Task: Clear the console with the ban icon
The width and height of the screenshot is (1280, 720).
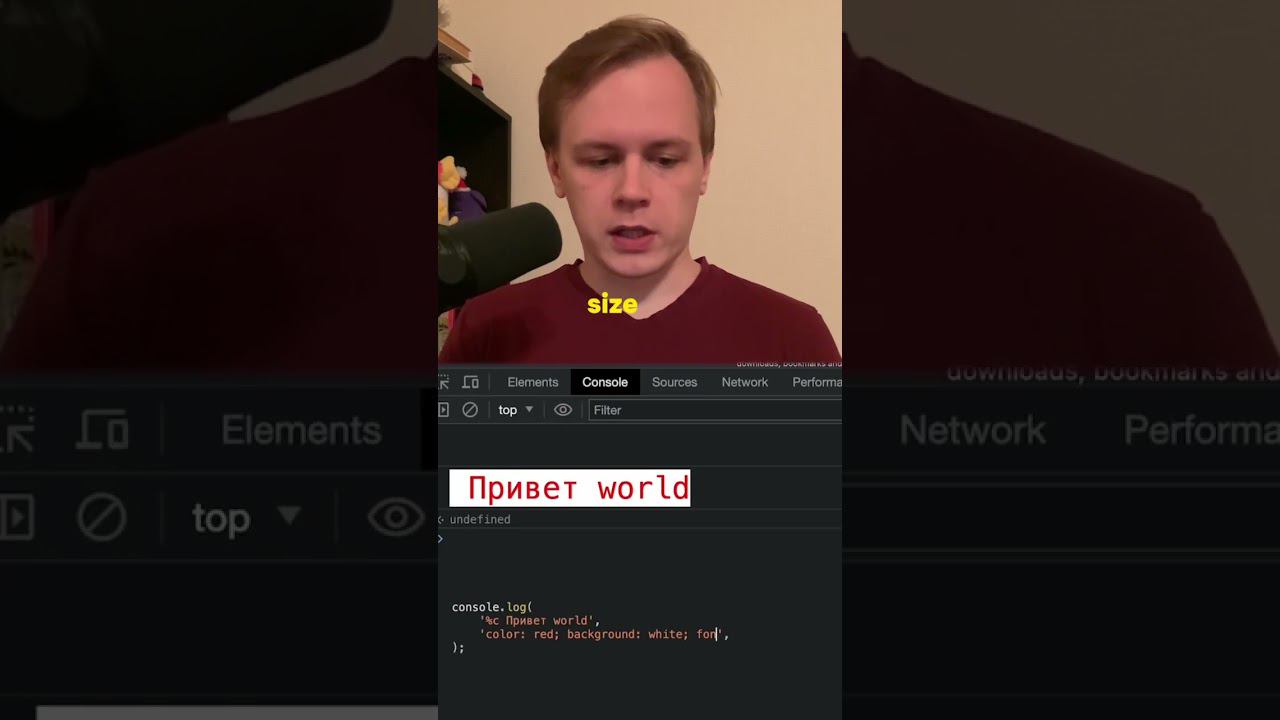Action: click(470, 410)
